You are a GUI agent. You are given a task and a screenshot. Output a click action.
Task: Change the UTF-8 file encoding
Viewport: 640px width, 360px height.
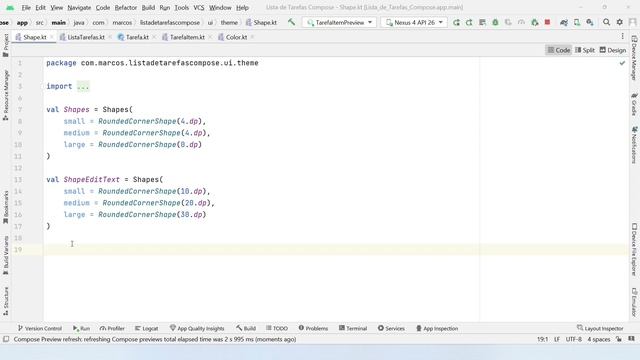pos(573,339)
